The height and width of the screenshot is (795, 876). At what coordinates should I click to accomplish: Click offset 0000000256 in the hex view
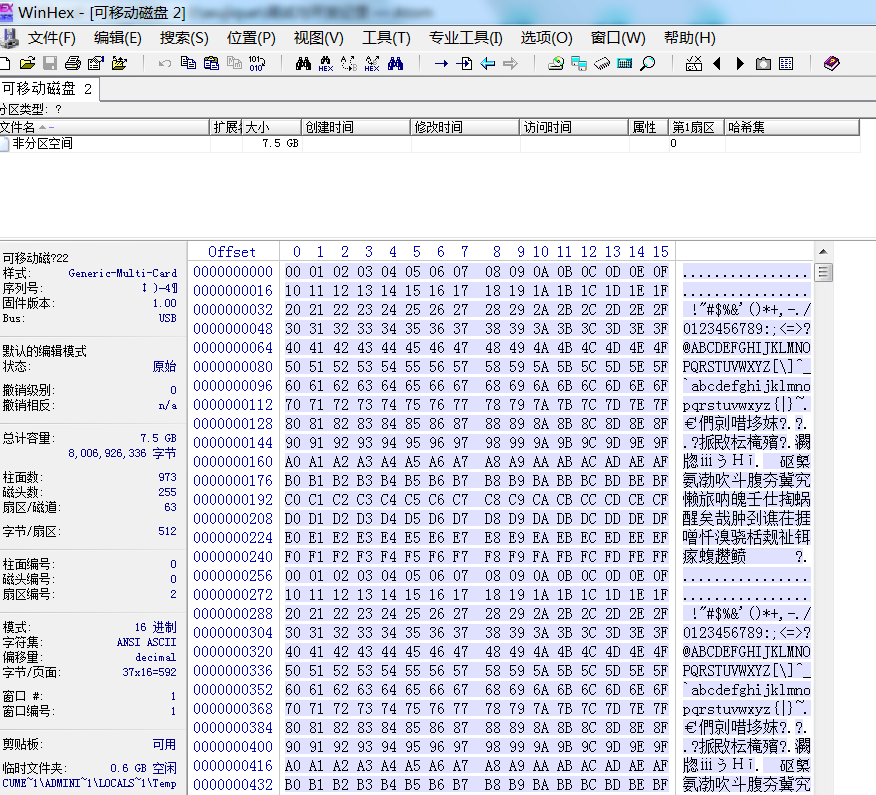[233, 575]
